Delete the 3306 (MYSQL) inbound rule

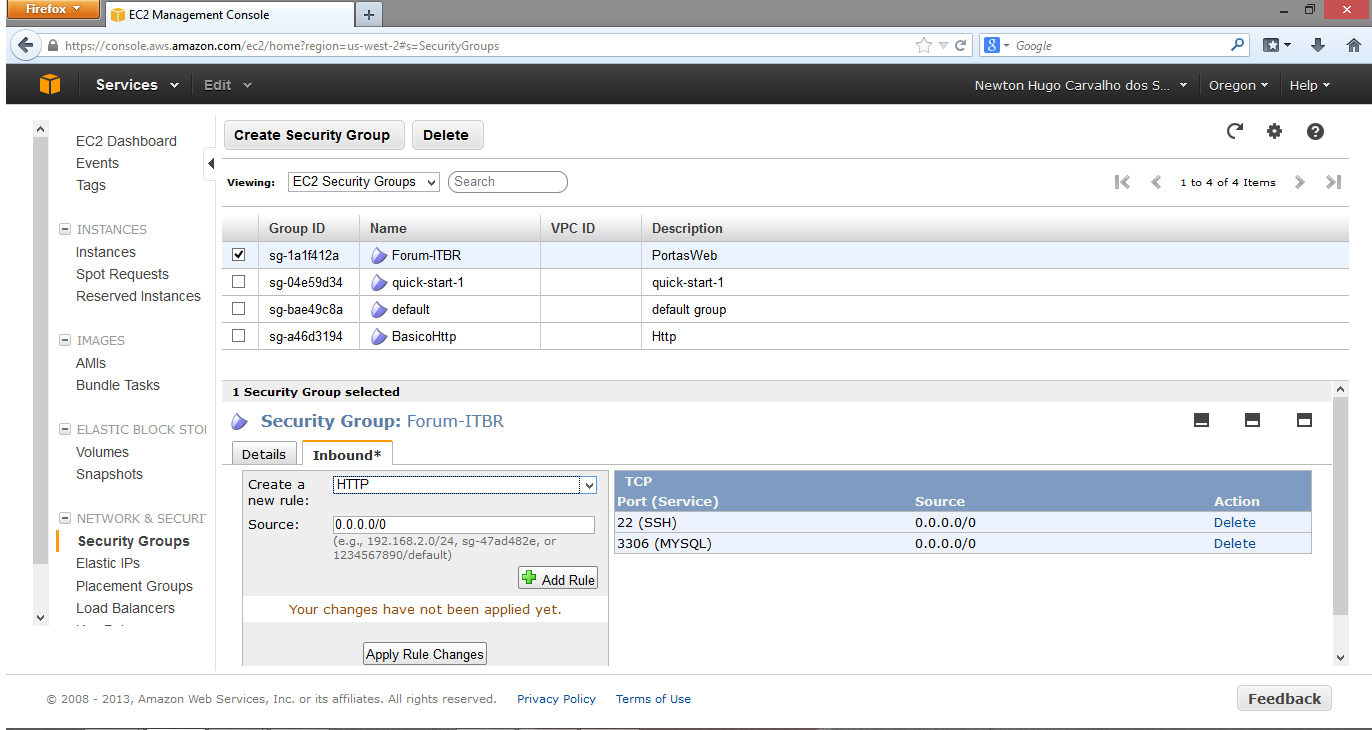pyautogui.click(x=1235, y=543)
